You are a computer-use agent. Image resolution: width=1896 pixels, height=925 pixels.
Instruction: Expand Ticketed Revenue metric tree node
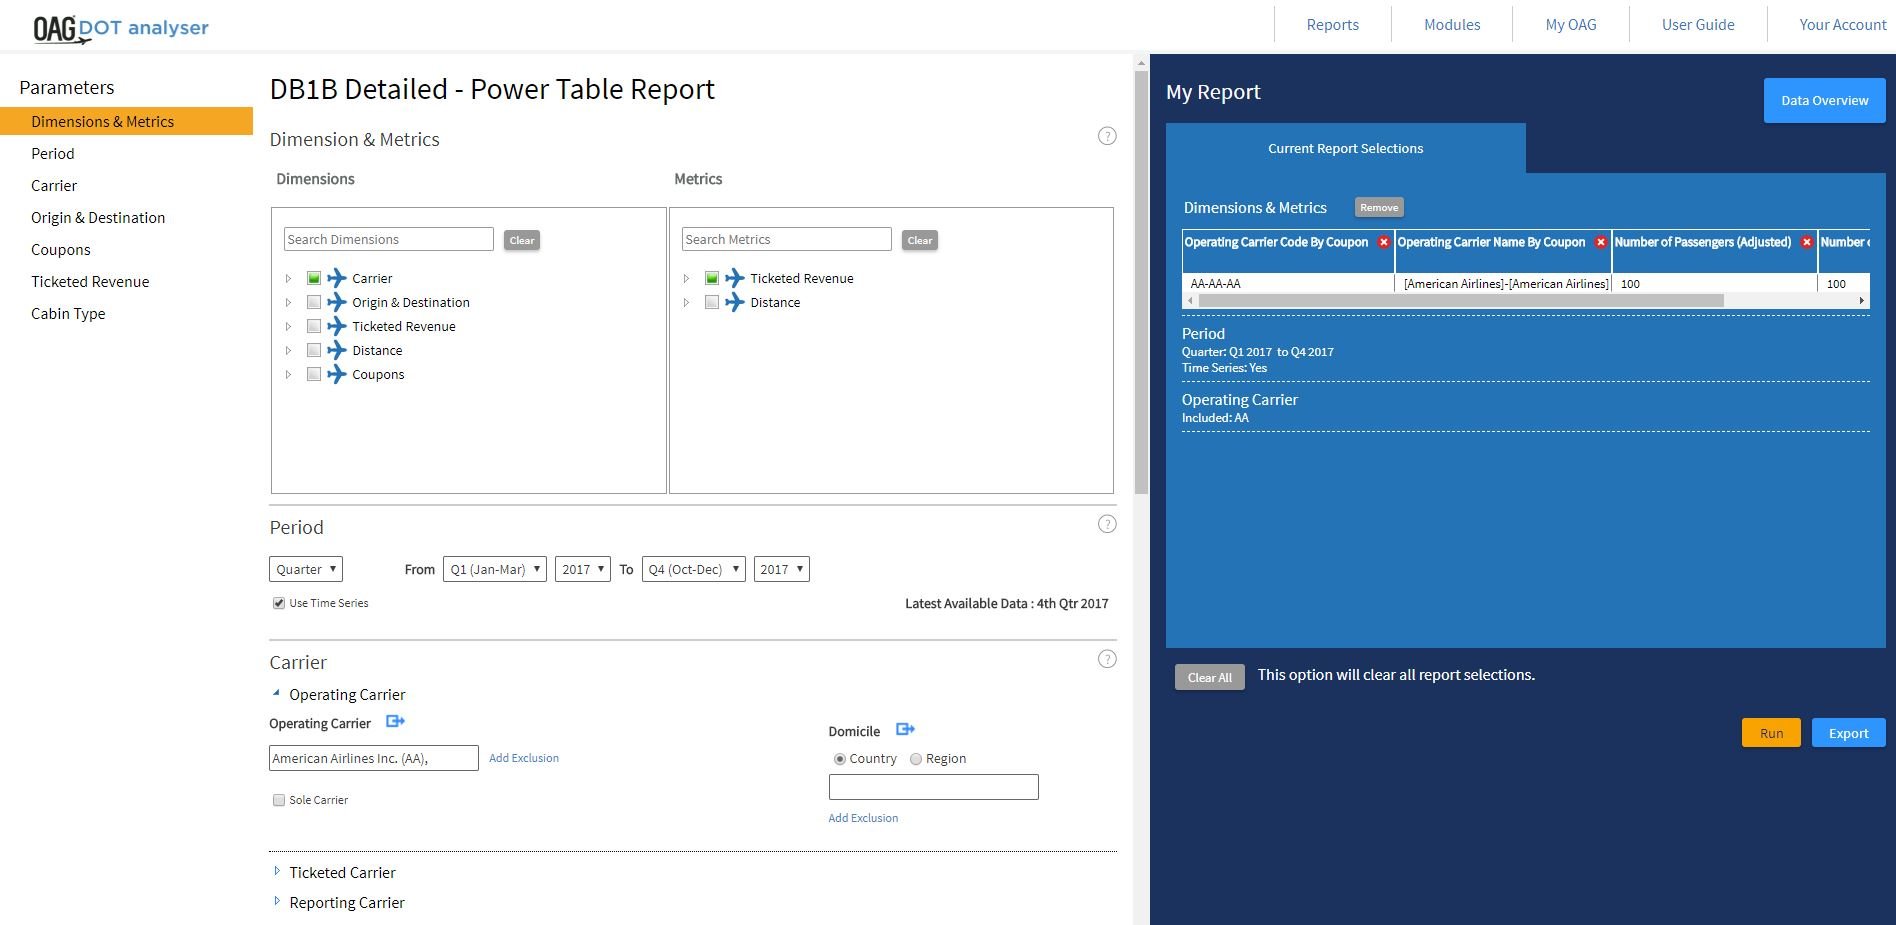[x=686, y=278]
